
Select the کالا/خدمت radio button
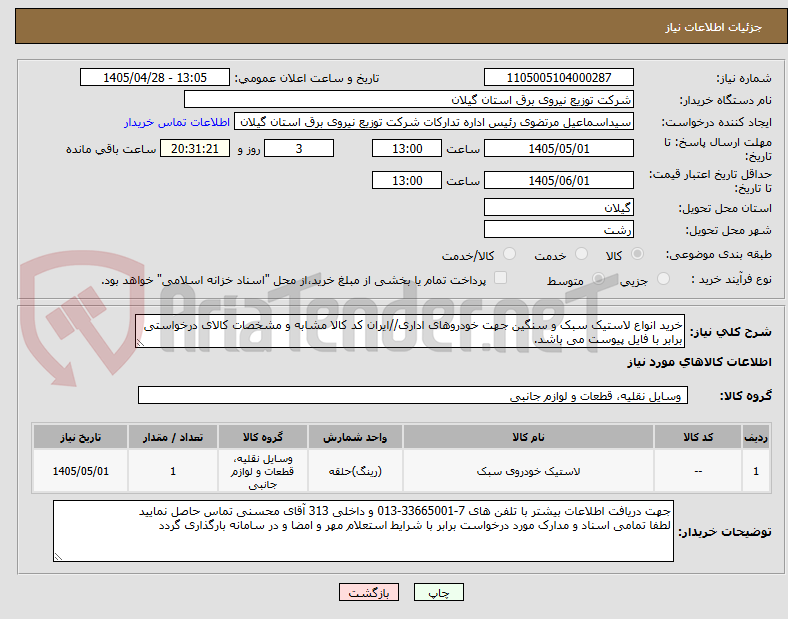click(510, 254)
